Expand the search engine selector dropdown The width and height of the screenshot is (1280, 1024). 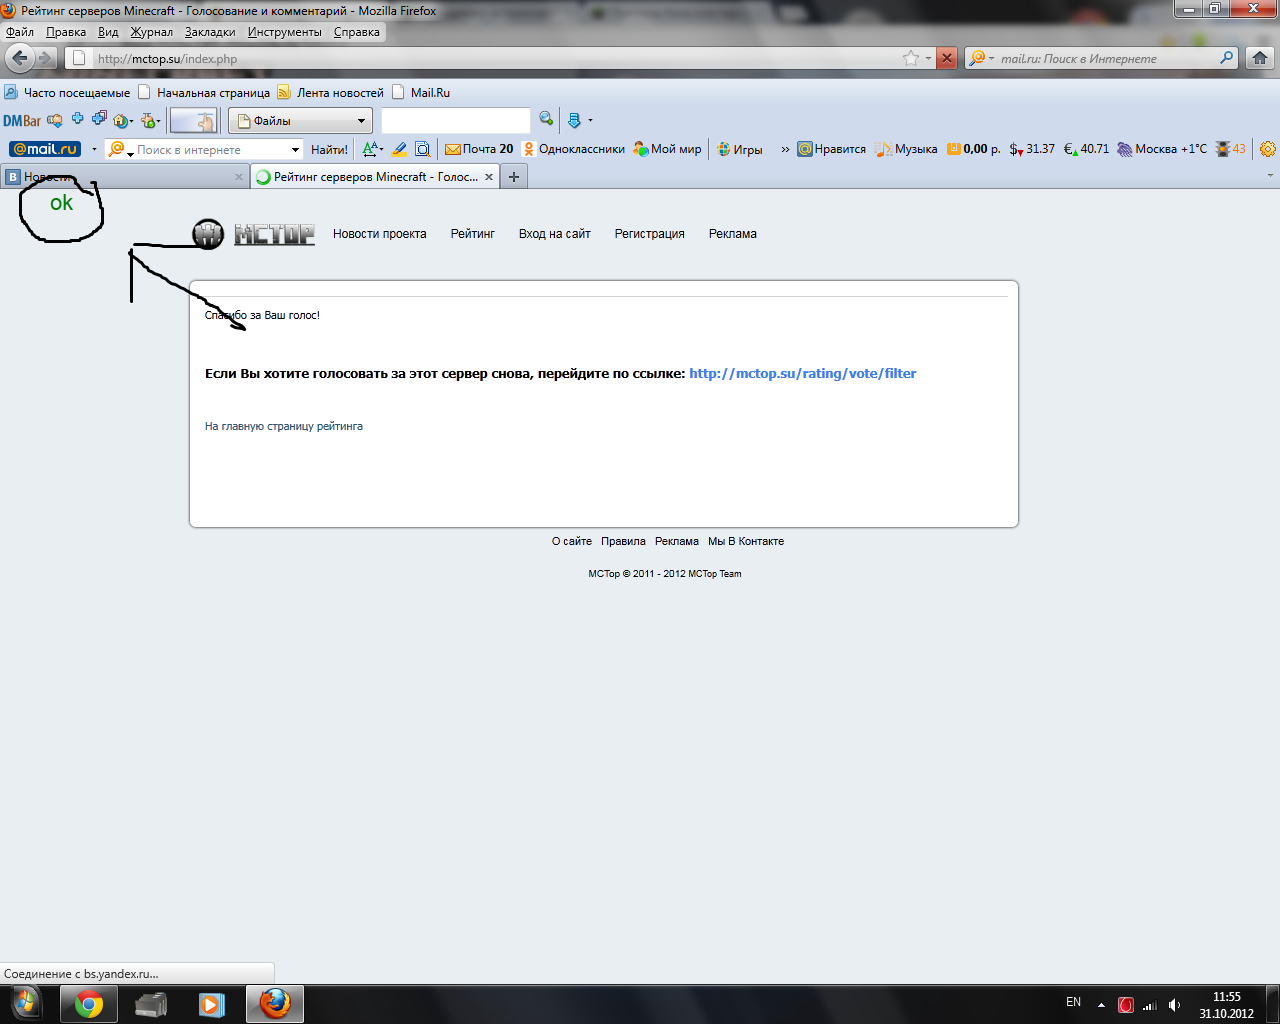click(x=980, y=58)
